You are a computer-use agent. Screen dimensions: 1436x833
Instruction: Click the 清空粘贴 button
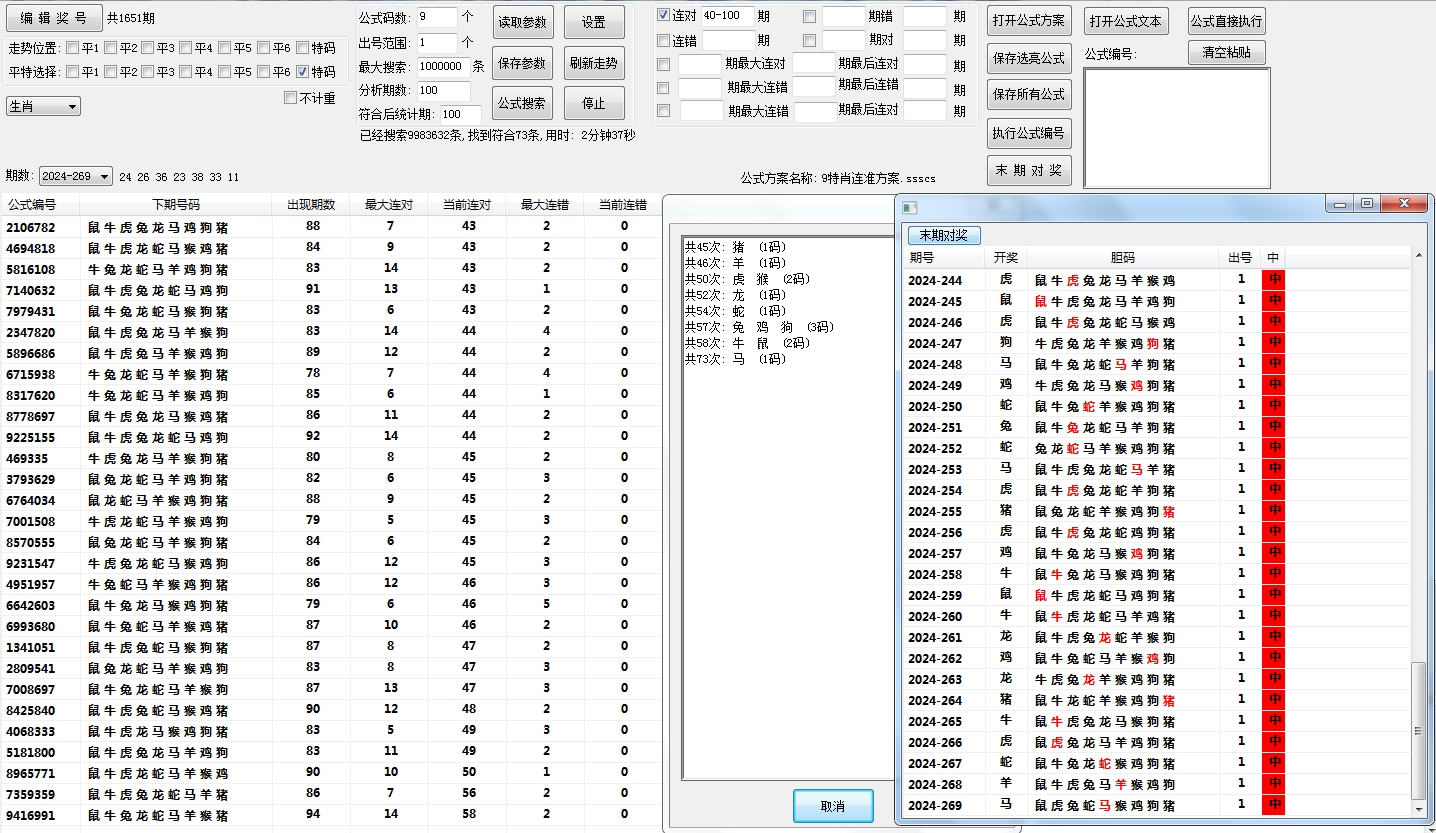click(1227, 53)
